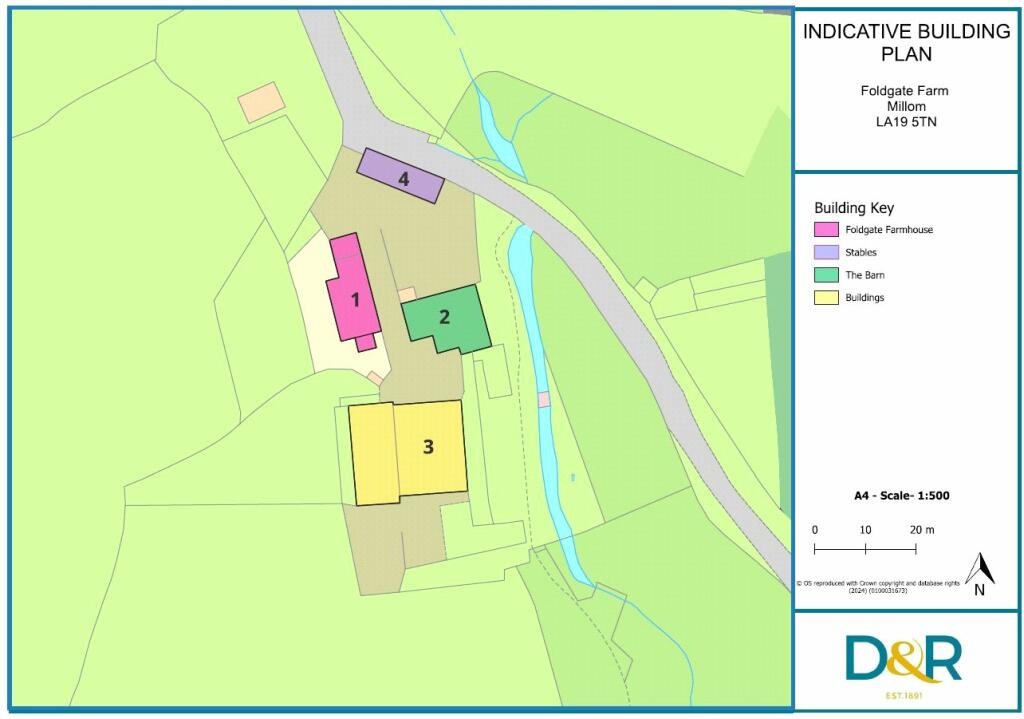
Task: Click the 'INDICATIVE BUILDING PLAN' title
Action: pos(906,42)
